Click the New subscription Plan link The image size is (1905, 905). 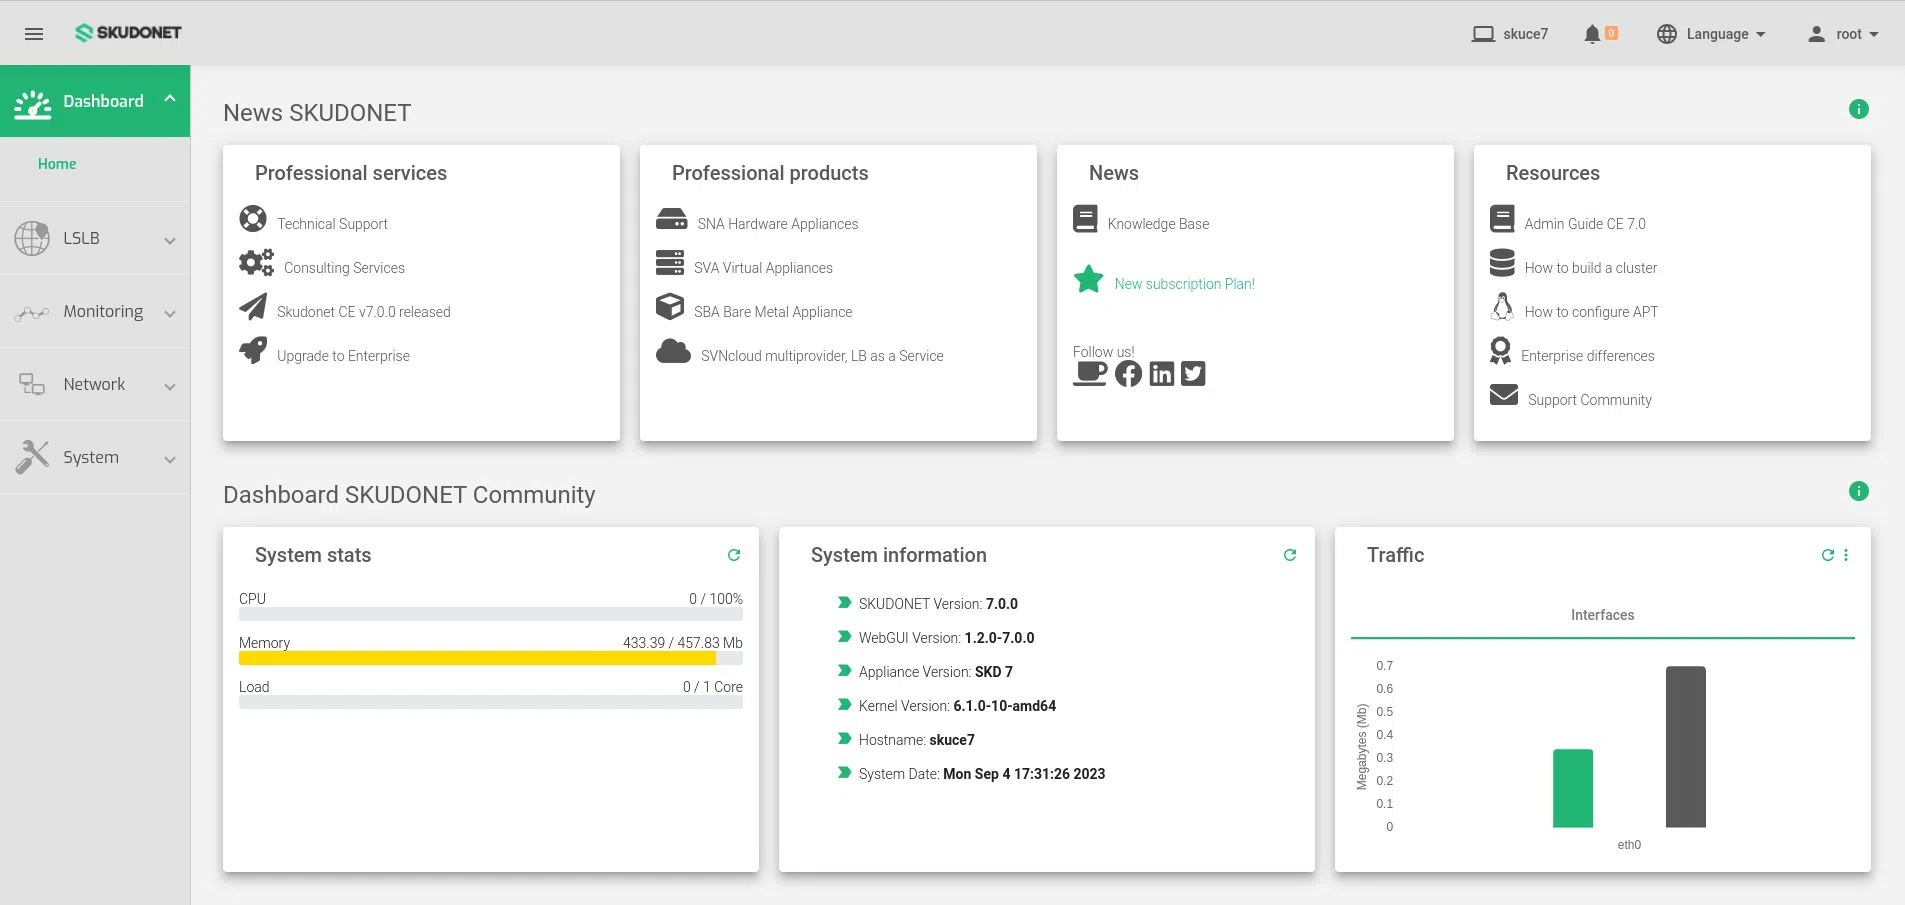[1184, 284]
